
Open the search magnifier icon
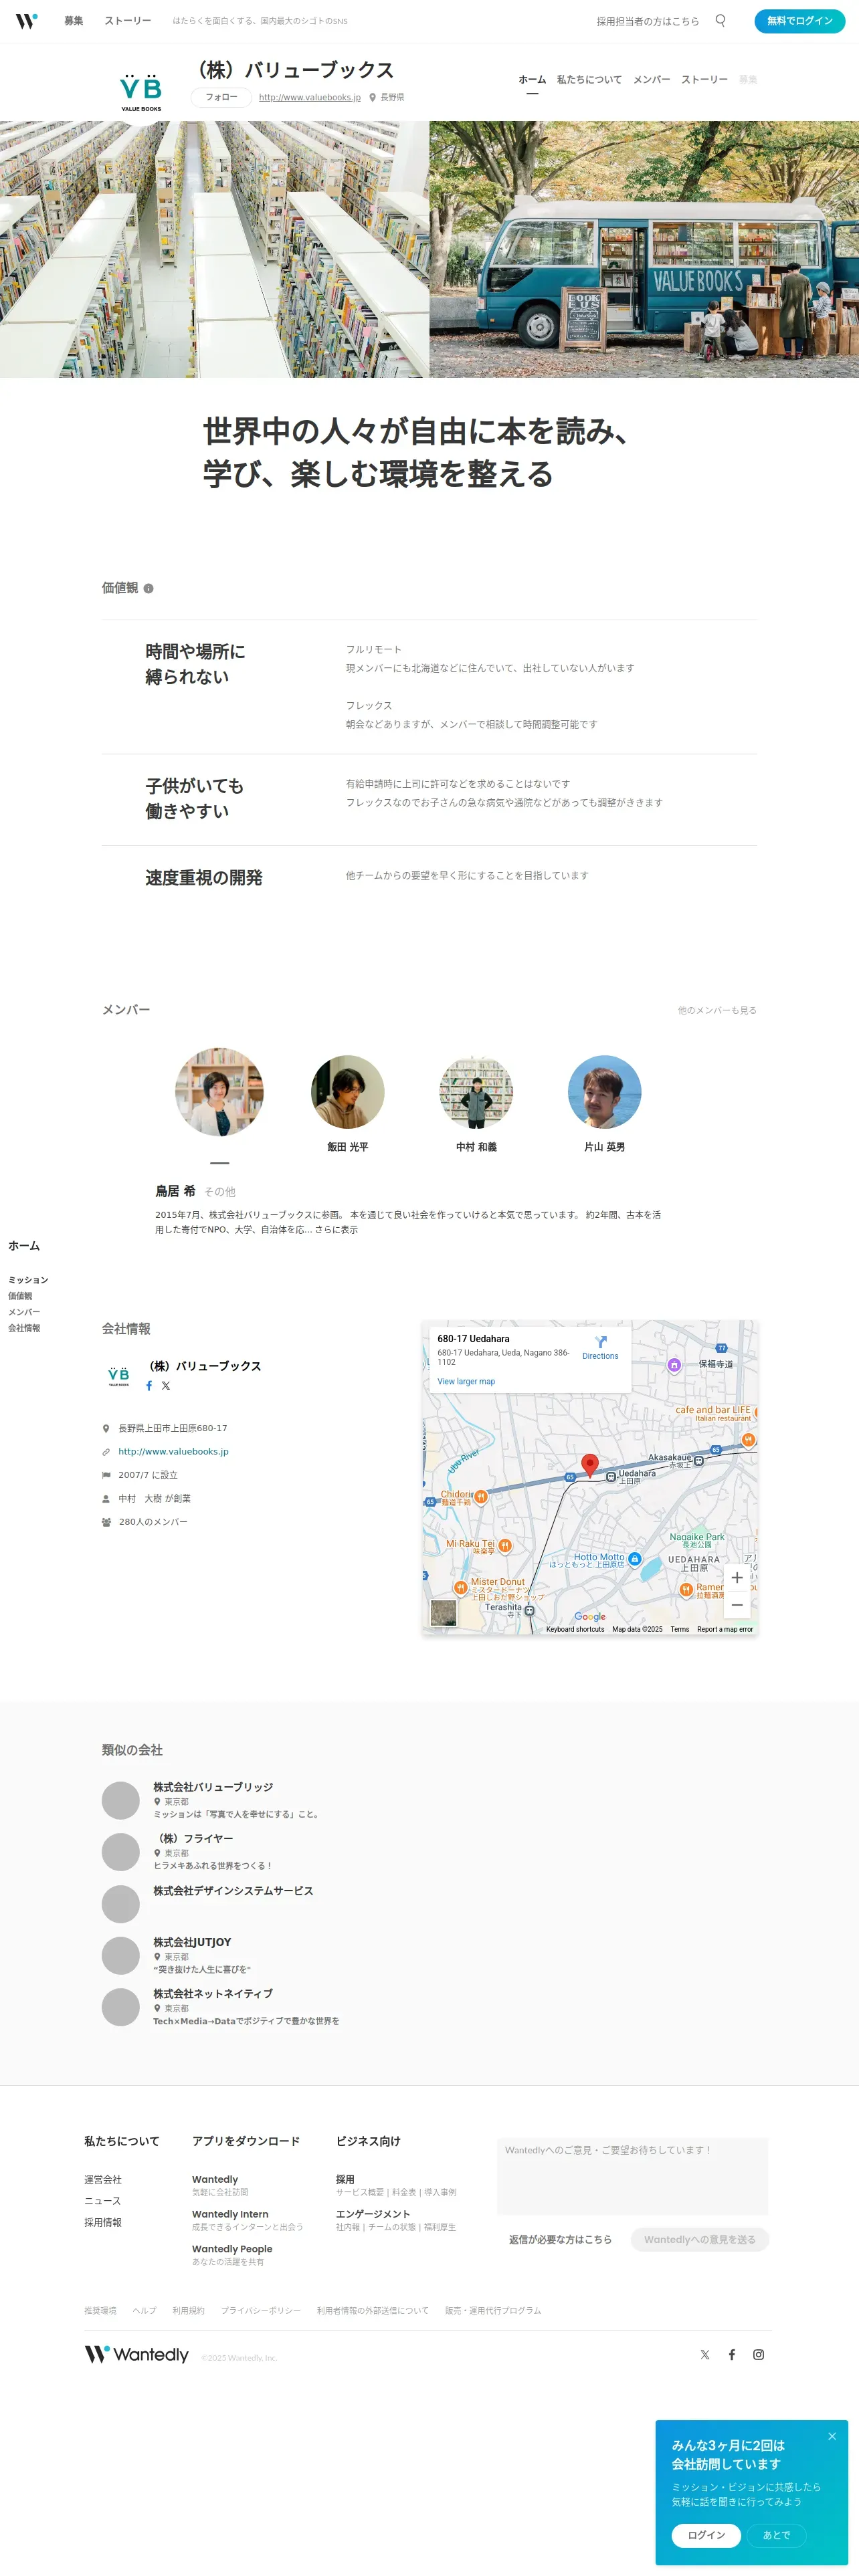[720, 20]
